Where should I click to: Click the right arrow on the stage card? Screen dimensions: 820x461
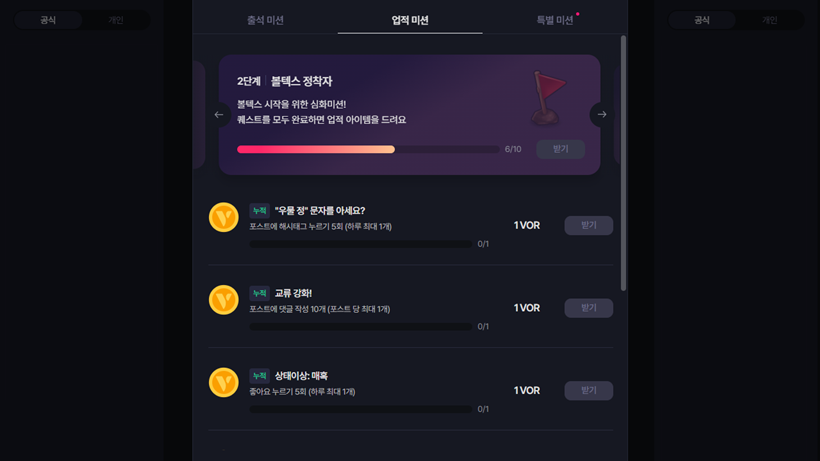click(x=601, y=115)
